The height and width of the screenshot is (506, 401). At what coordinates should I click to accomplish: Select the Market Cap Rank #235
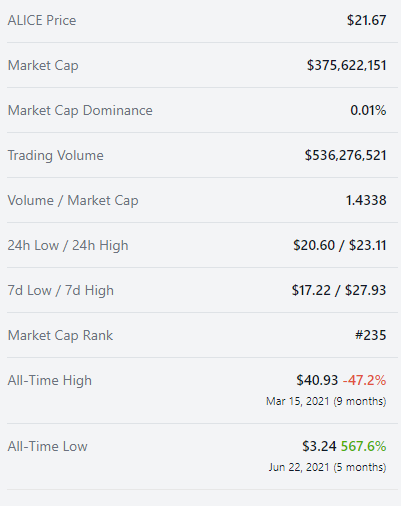coord(370,335)
